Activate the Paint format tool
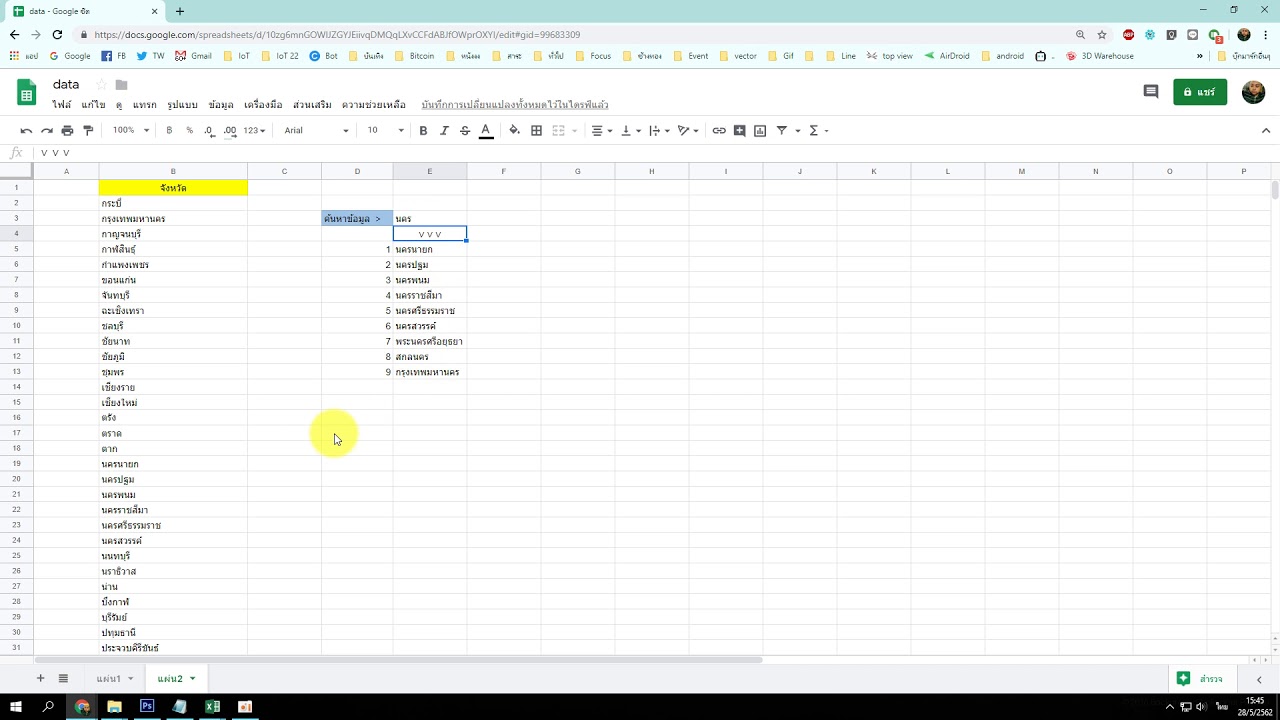This screenshot has height=720, width=1280. pos(88,130)
